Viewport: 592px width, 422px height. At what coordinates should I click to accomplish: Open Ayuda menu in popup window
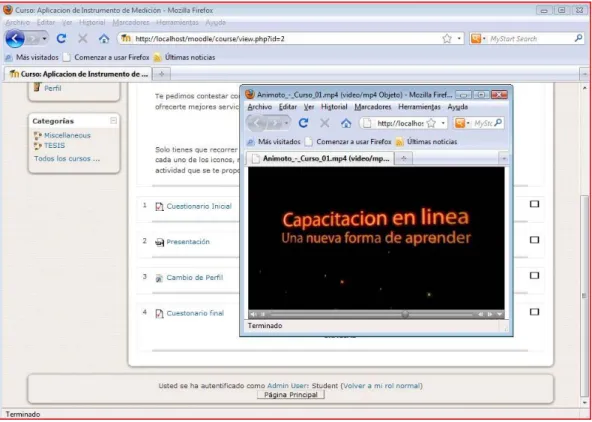458,107
